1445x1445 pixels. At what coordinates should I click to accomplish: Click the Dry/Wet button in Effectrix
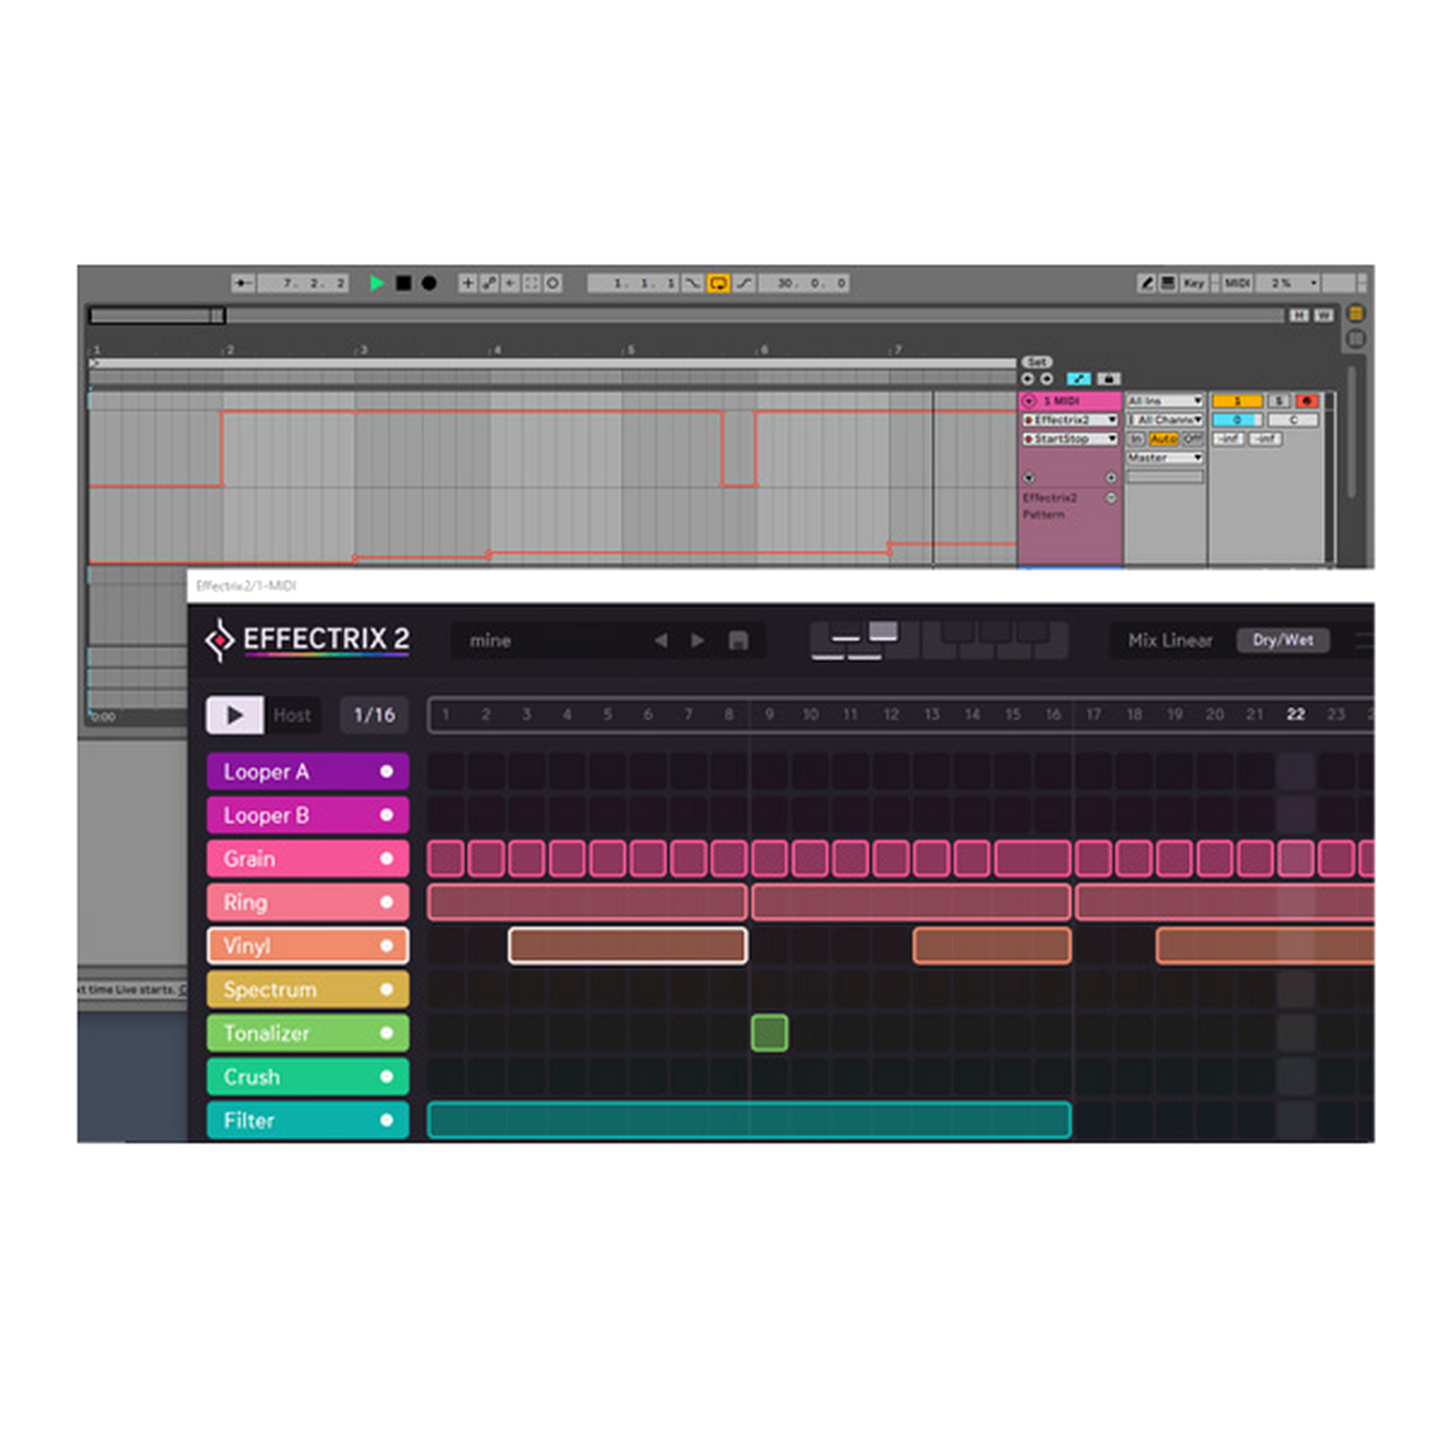[x=1283, y=641]
